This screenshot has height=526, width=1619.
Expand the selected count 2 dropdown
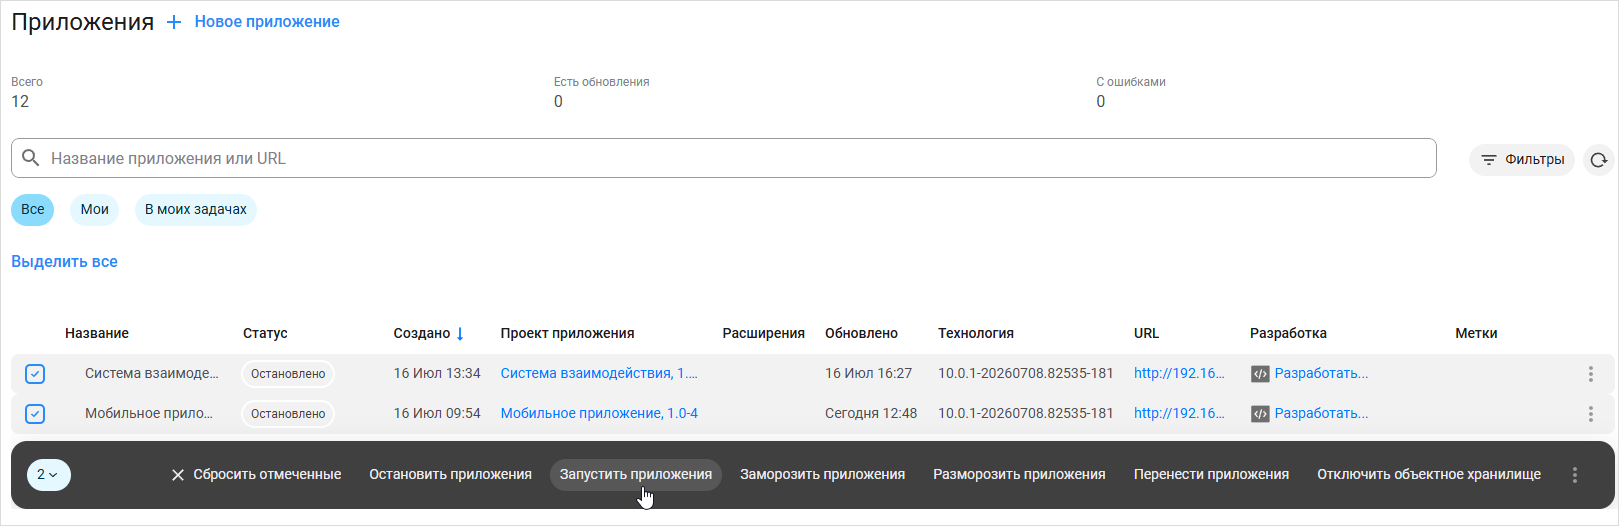coord(48,475)
